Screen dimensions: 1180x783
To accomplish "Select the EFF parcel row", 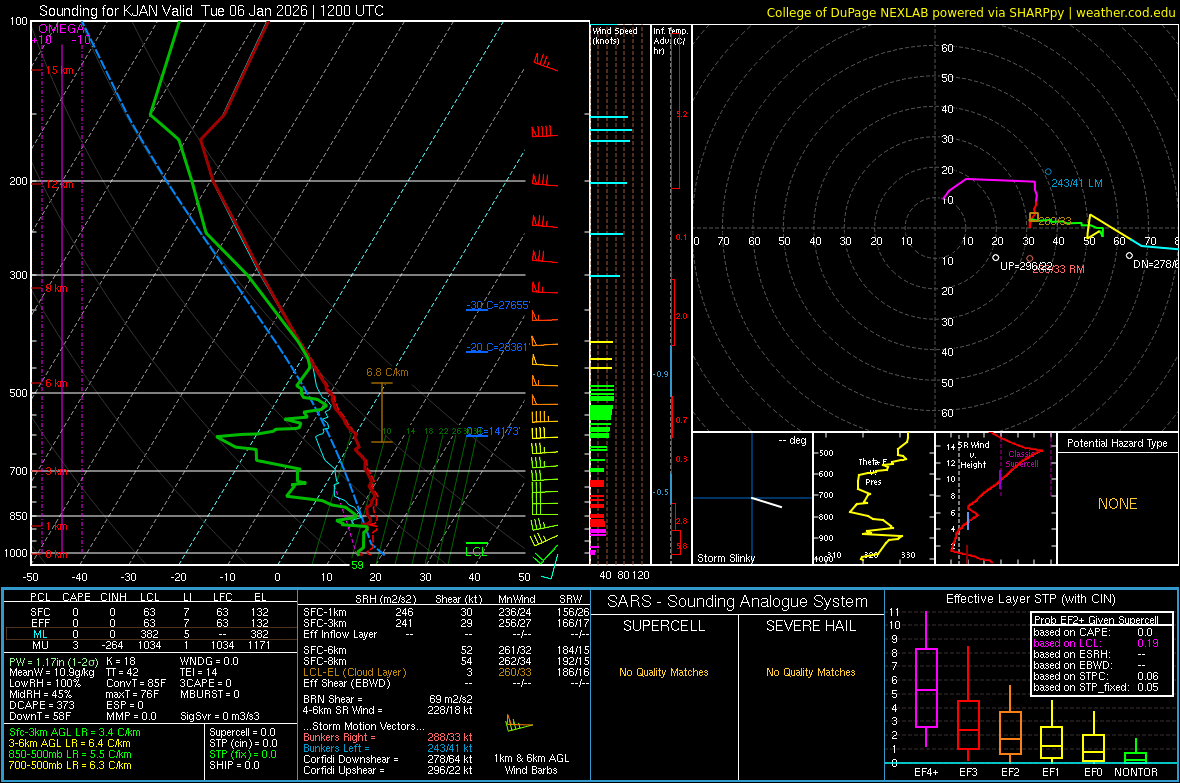I will [x=150, y=623].
